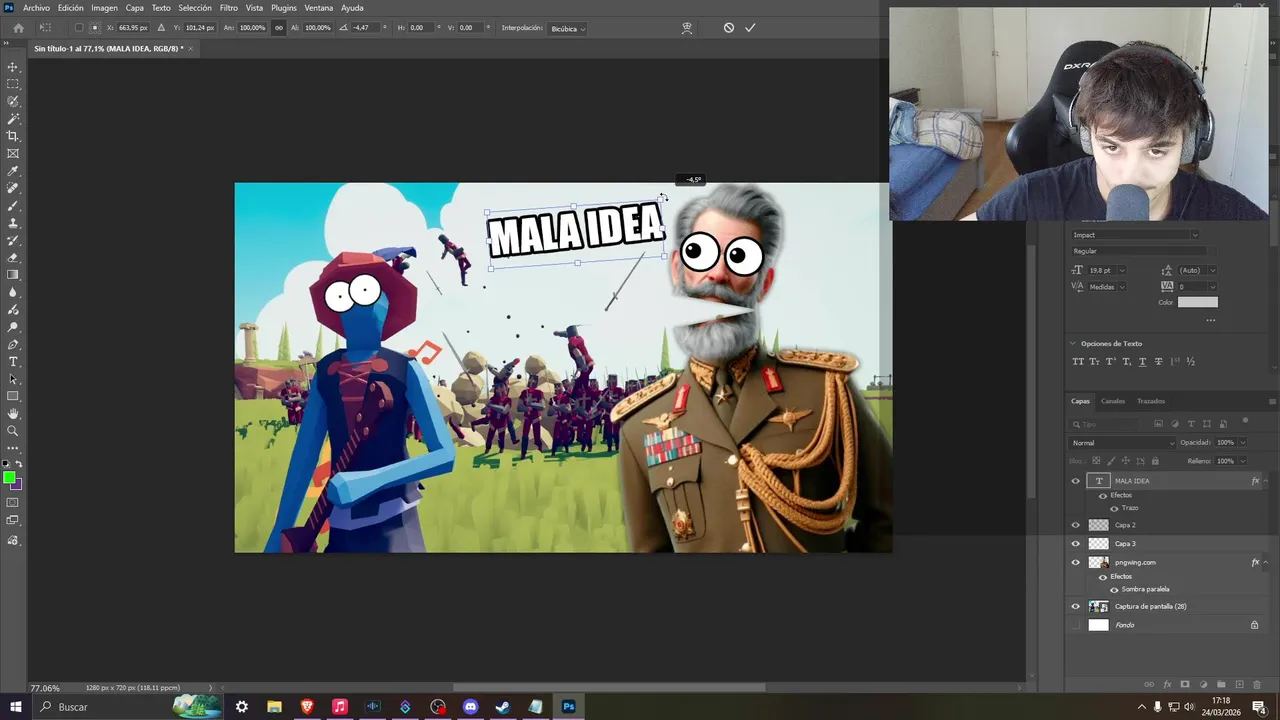Show the Fondo layer visibility box

(x=1076, y=625)
